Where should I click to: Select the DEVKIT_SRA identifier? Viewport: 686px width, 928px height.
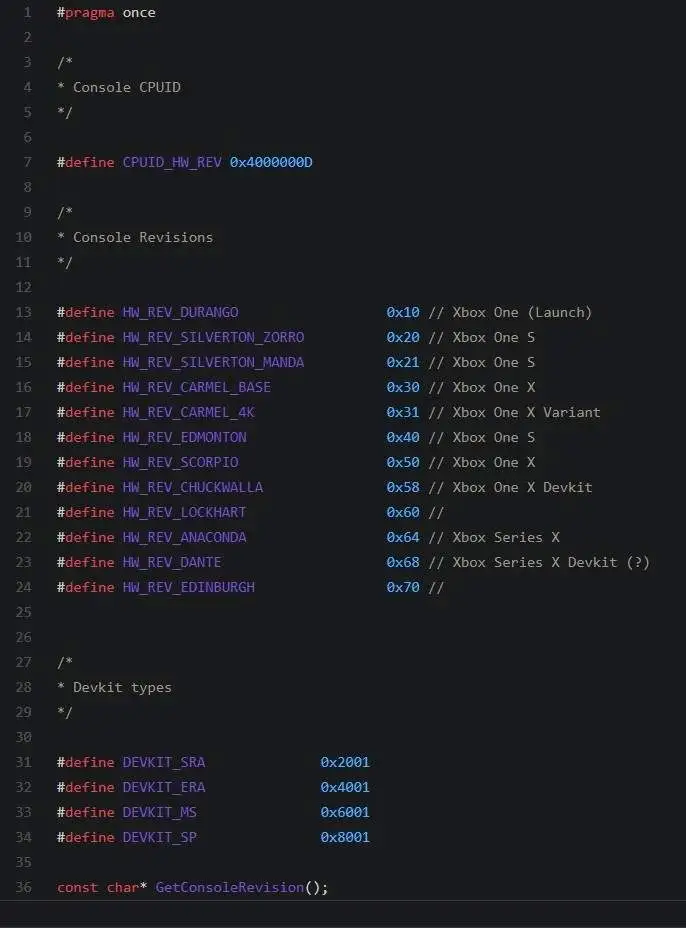click(164, 762)
